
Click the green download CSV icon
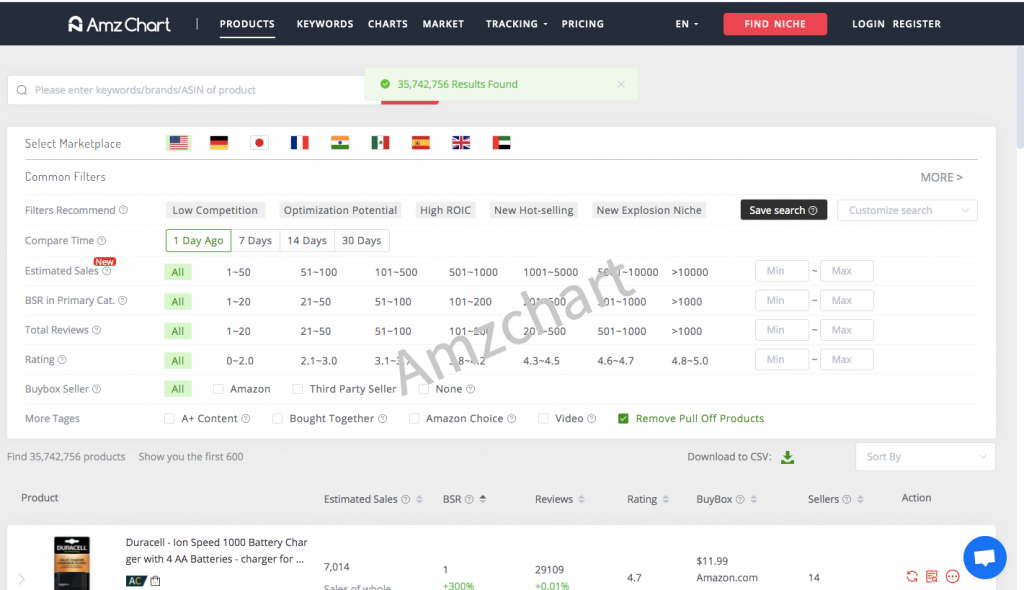click(x=788, y=457)
